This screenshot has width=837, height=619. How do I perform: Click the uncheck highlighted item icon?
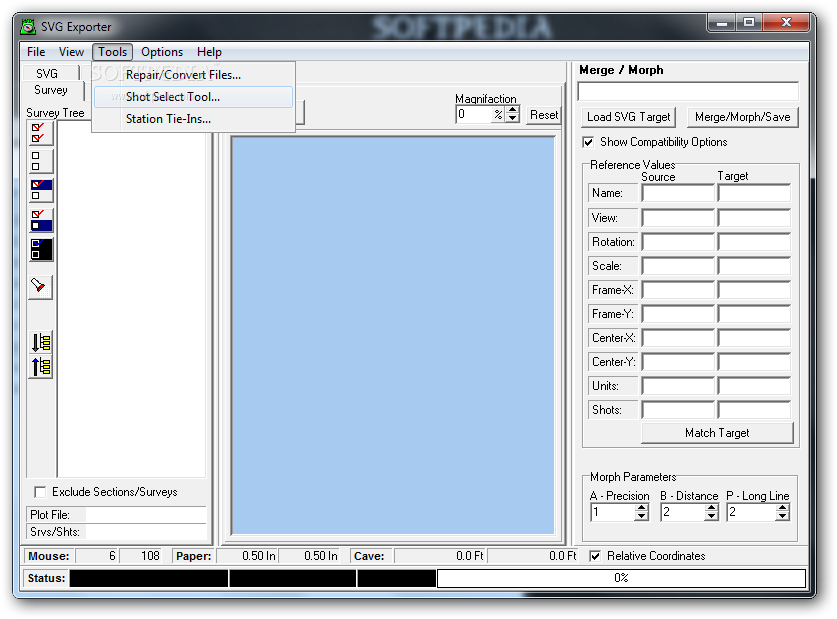click(x=41, y=220)
